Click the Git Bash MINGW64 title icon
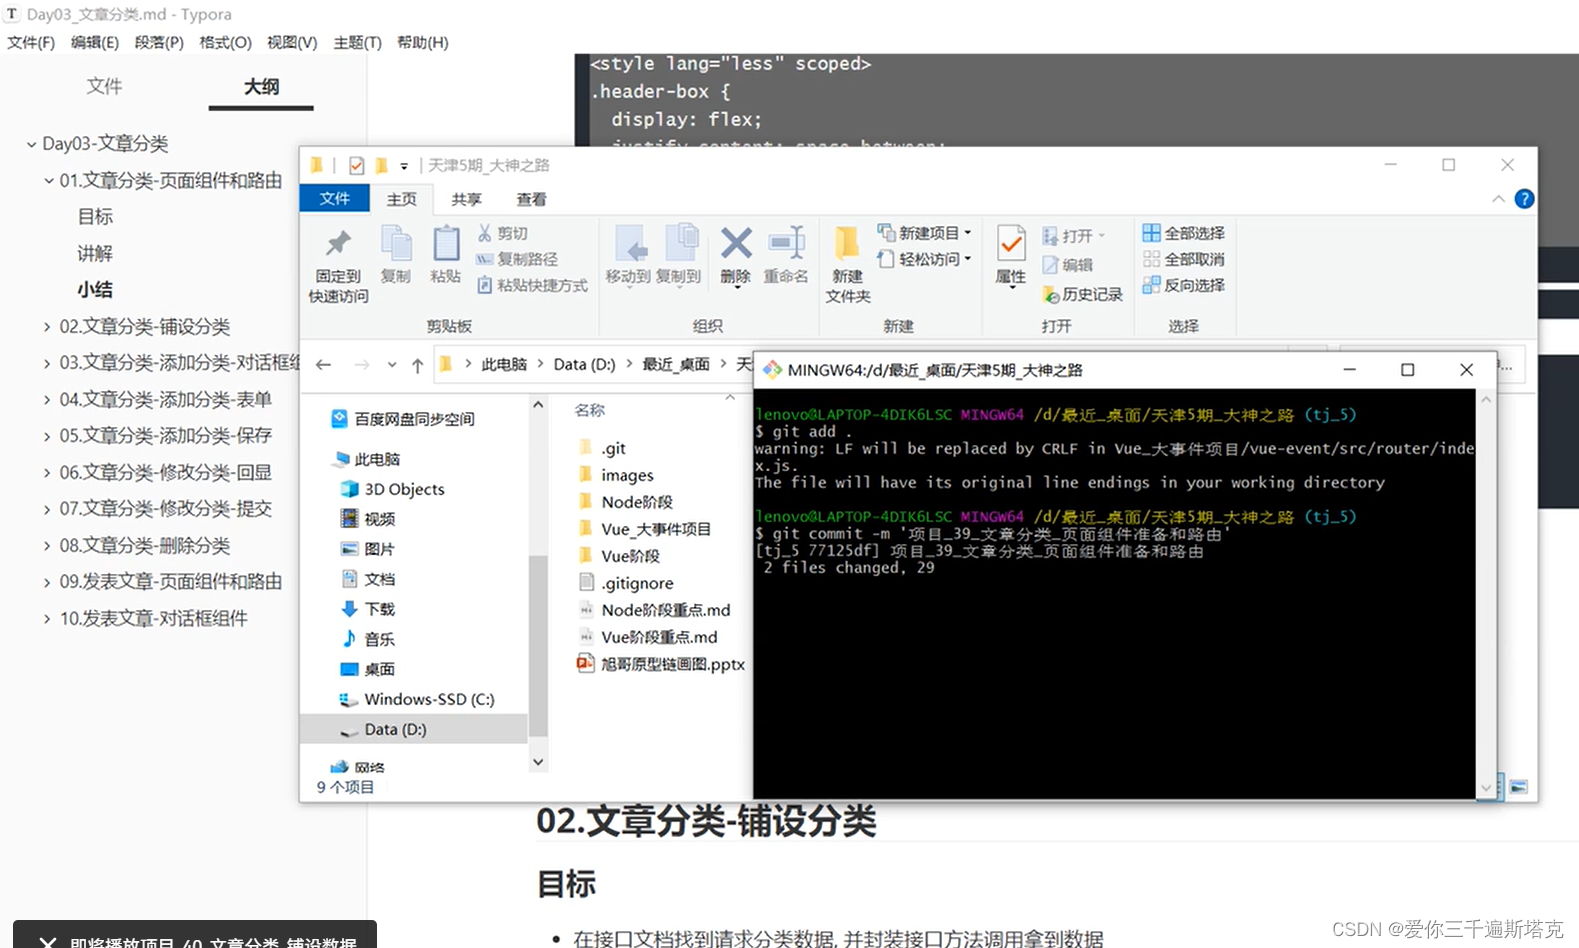Image resolution: width=1579 pixels, height=948 pixels. 772,370
